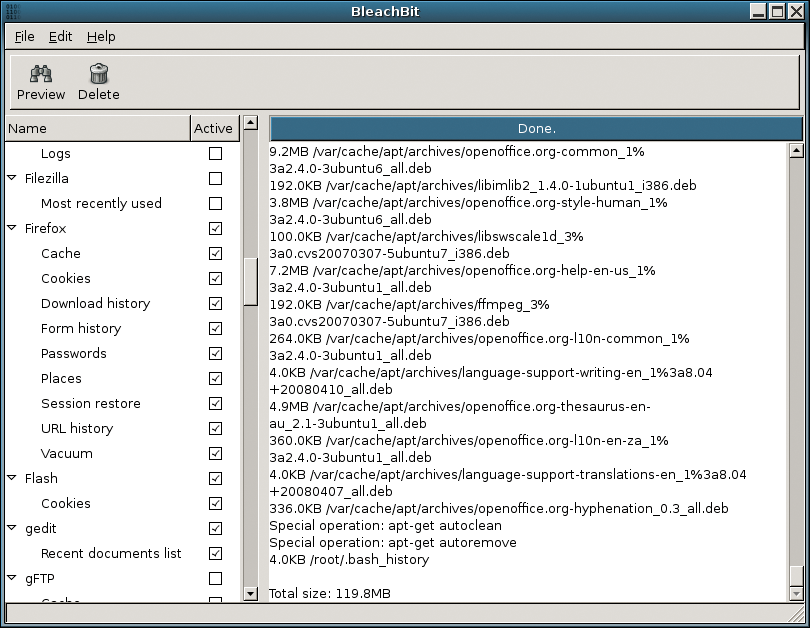Select the Passwords tree item
Screen dimensions: 810x628
tap(74, 354)
